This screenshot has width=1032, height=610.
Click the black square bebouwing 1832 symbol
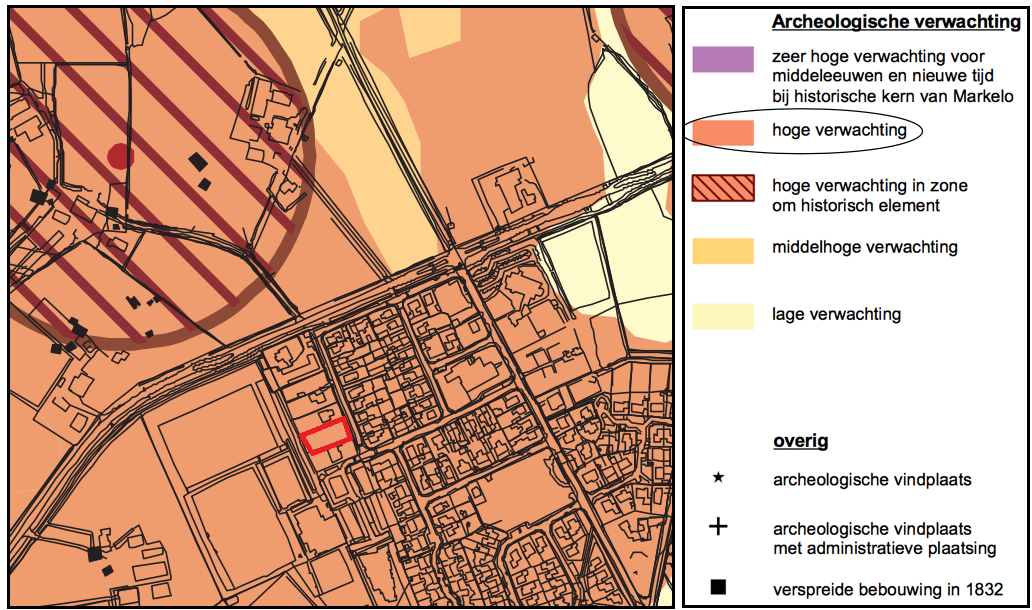718,586
